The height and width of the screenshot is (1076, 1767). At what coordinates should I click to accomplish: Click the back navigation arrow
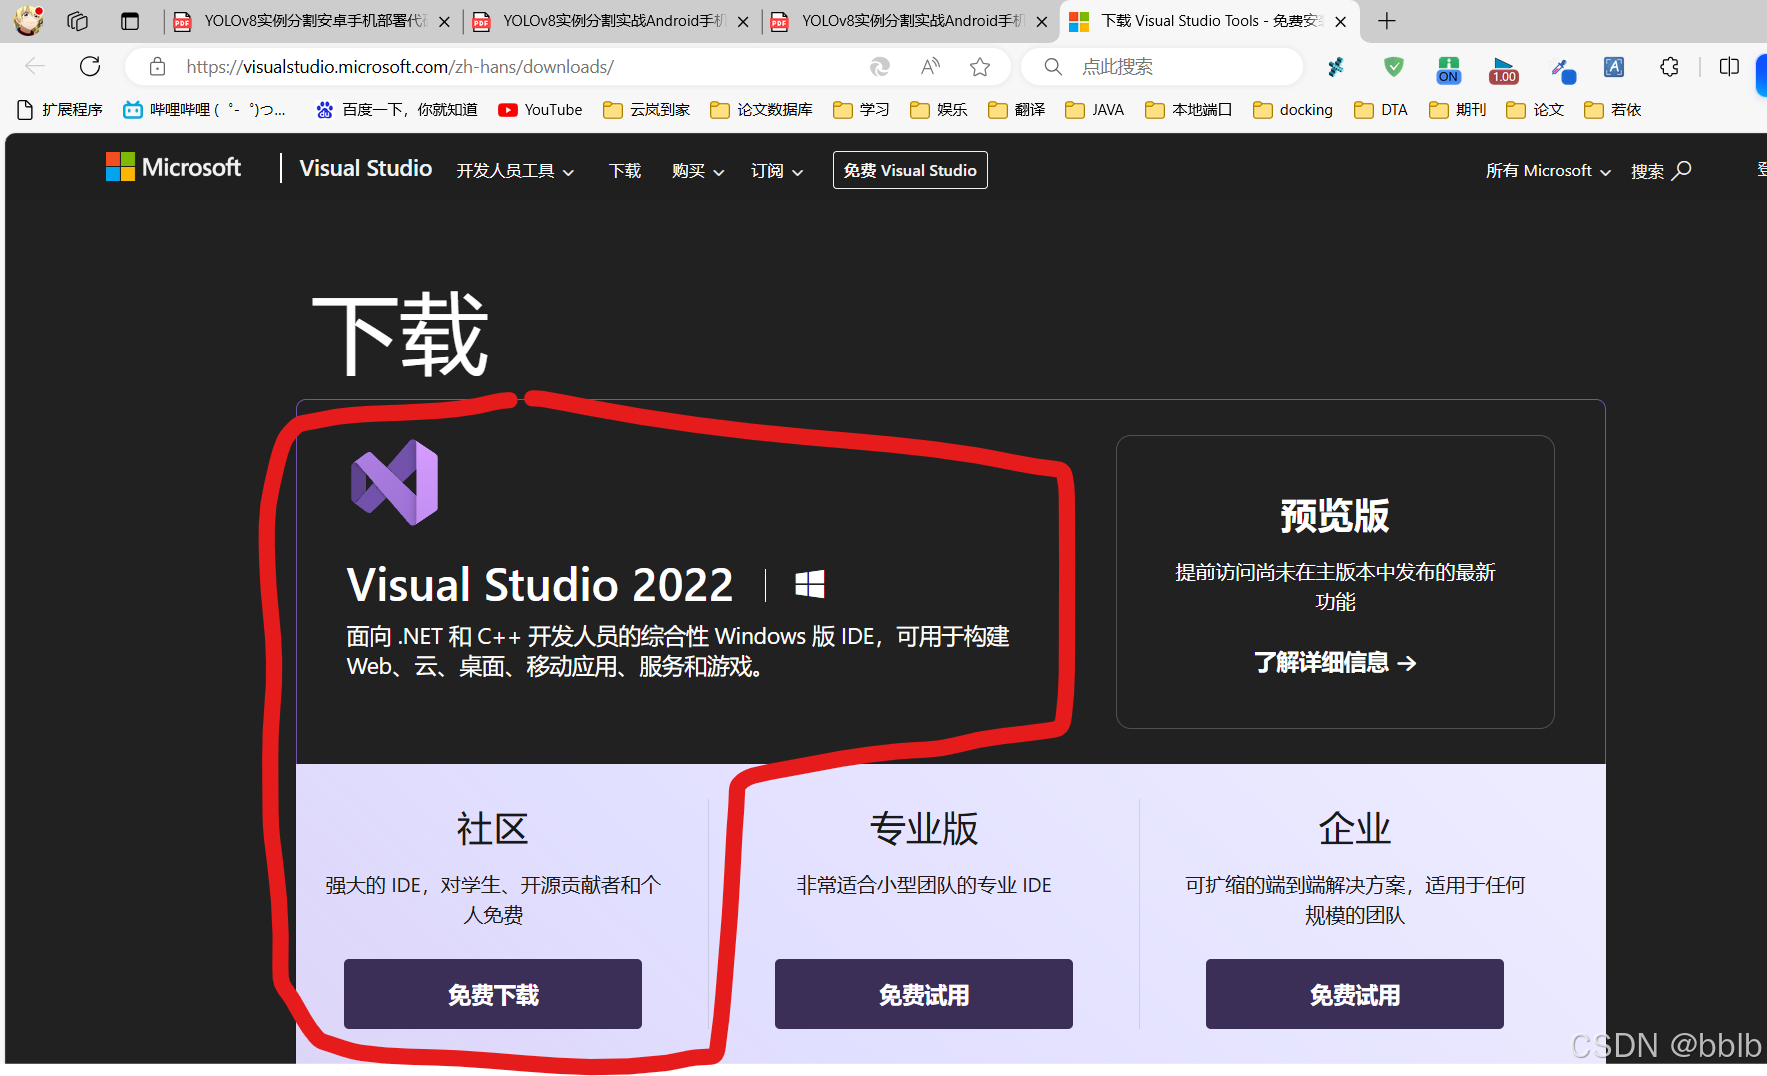point(35,67)
